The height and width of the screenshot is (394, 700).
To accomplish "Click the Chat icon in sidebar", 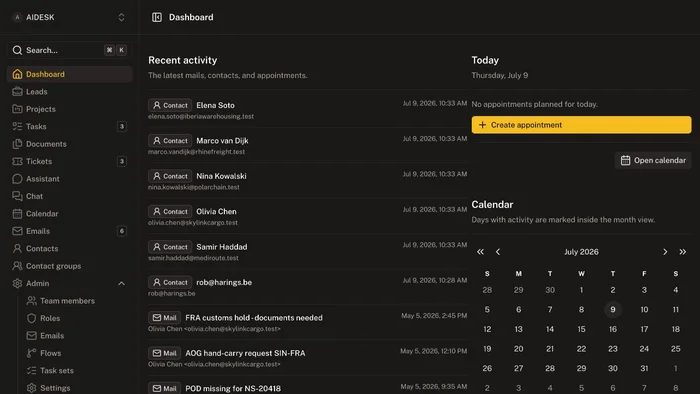I will (17, 196).
